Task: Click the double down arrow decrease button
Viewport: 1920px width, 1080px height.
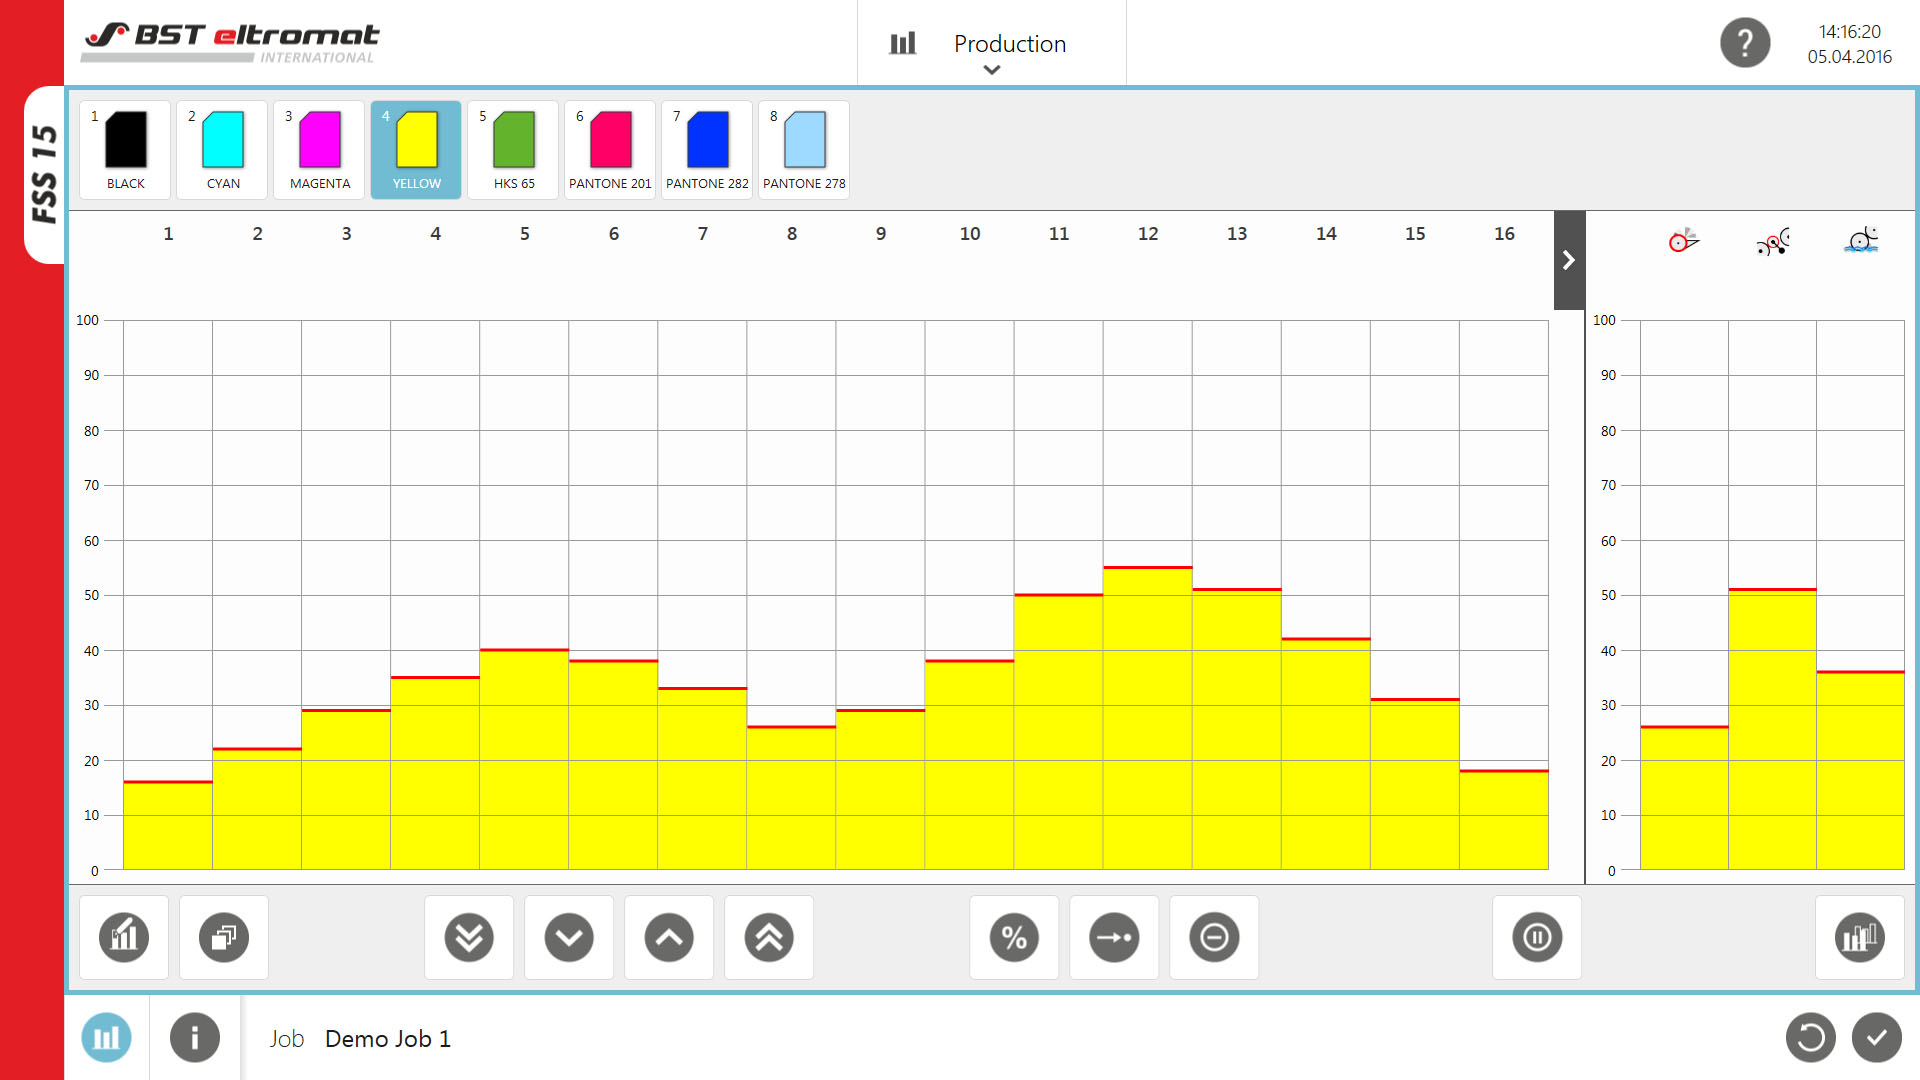Action: tap(469, 937)
